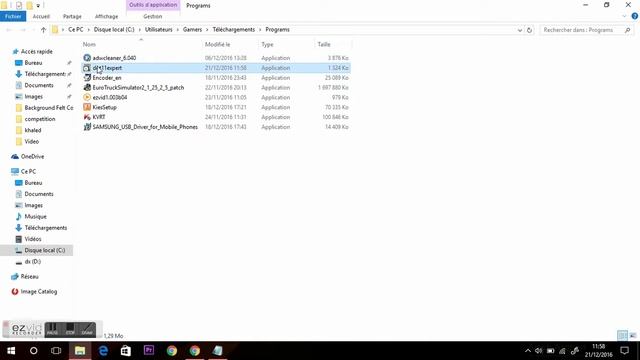Open Explorer help question mark

(x=635, y=16)
